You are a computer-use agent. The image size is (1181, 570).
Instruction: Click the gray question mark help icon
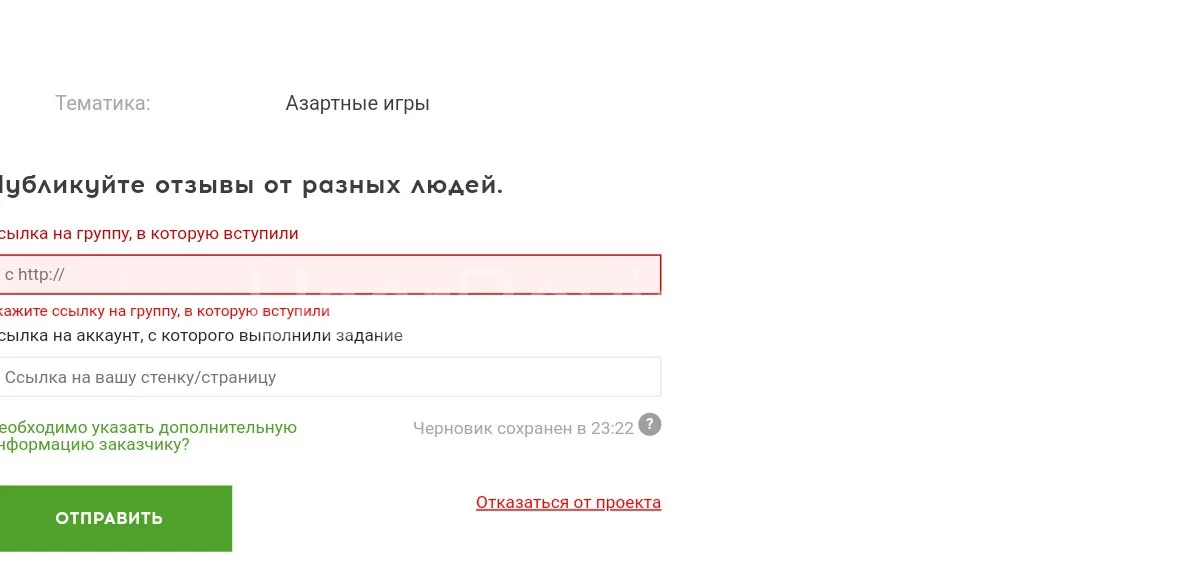[x=650, y=425]
